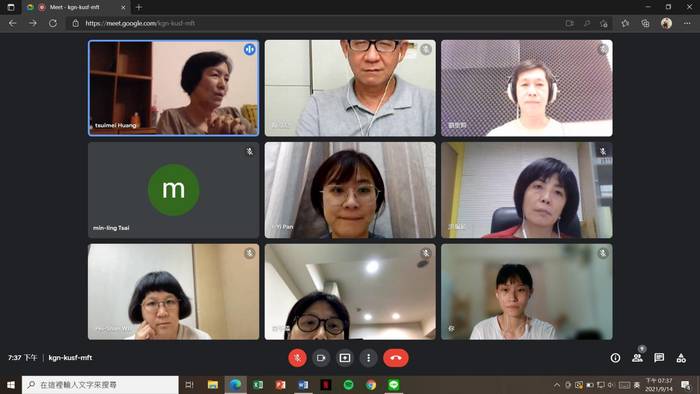The image size is (700, 394).
Task: Click the browser forward arrow
Action: coord(33,23)
